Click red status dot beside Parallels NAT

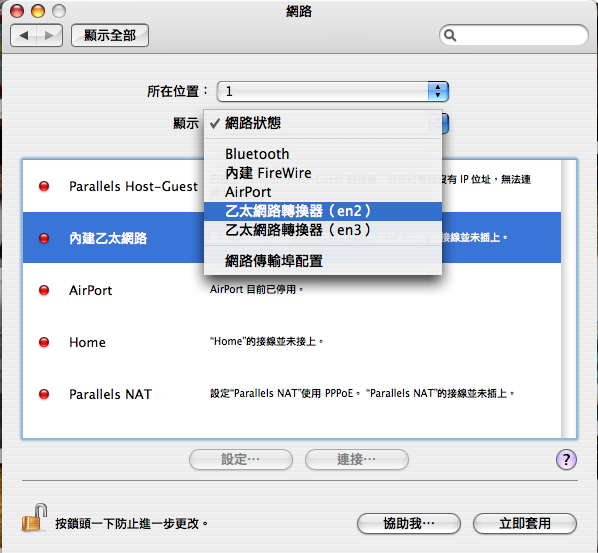tap(44, 394)
